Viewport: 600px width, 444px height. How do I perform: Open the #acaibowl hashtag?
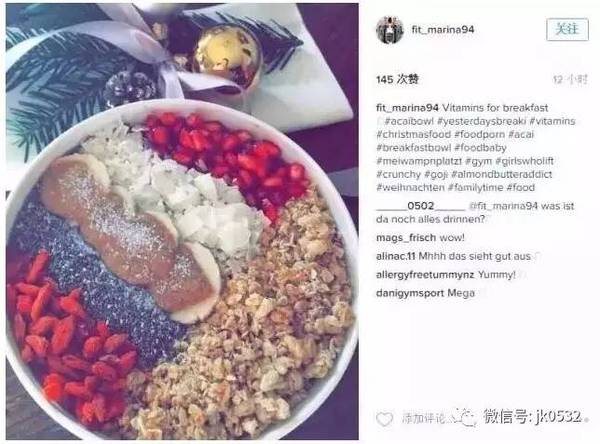click(x=409, y=121)
